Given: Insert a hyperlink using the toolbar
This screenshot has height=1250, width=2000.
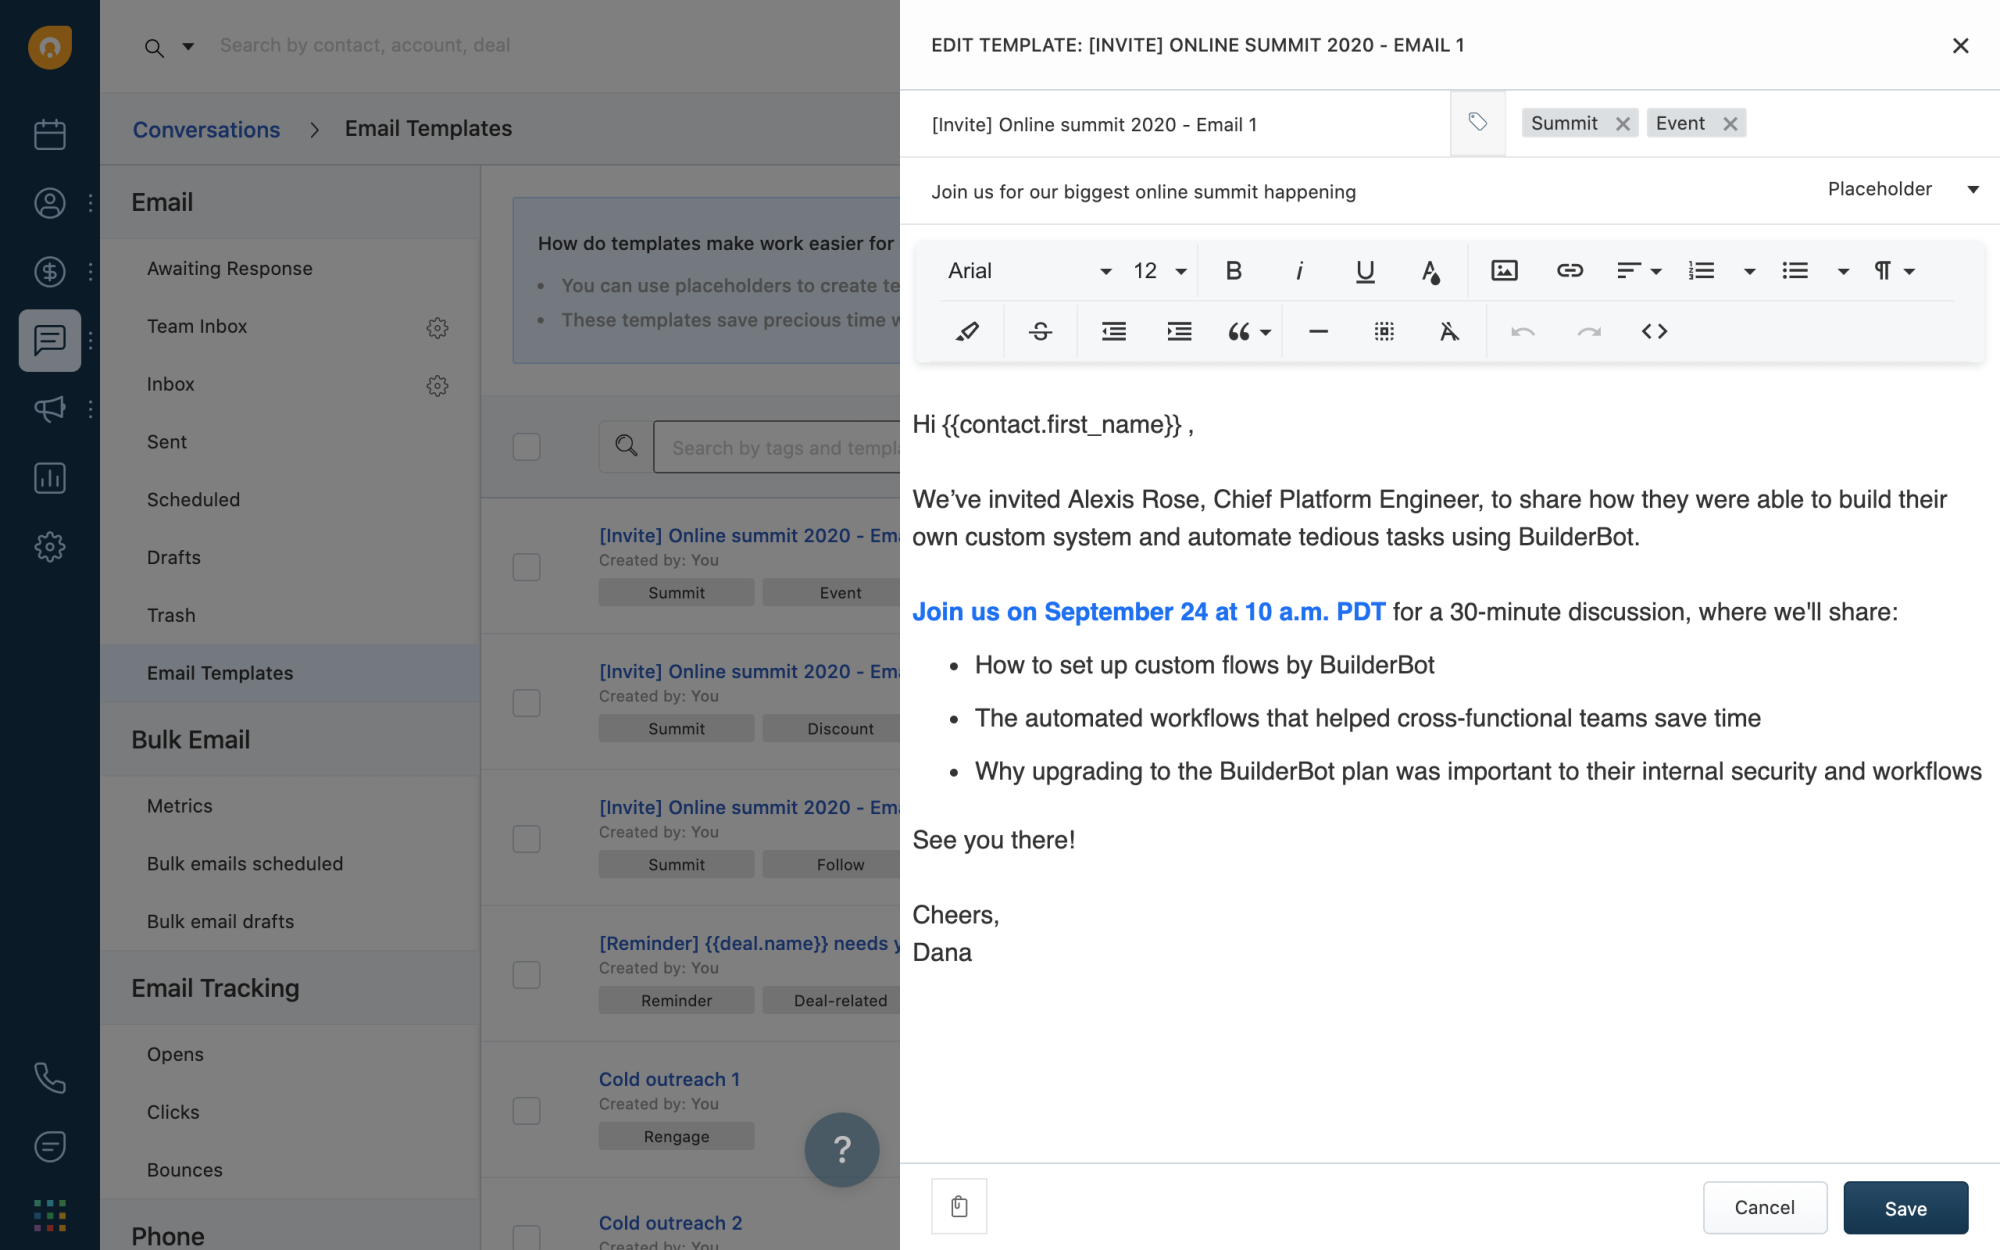Looking at the screenshot, I should pos(1569,270).
